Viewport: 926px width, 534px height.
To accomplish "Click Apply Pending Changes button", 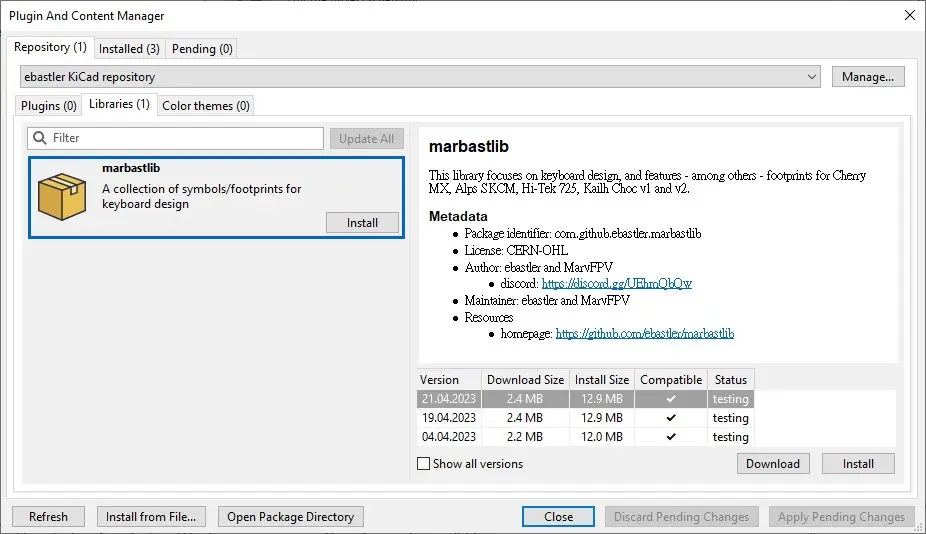I will (x=841, y=517).
